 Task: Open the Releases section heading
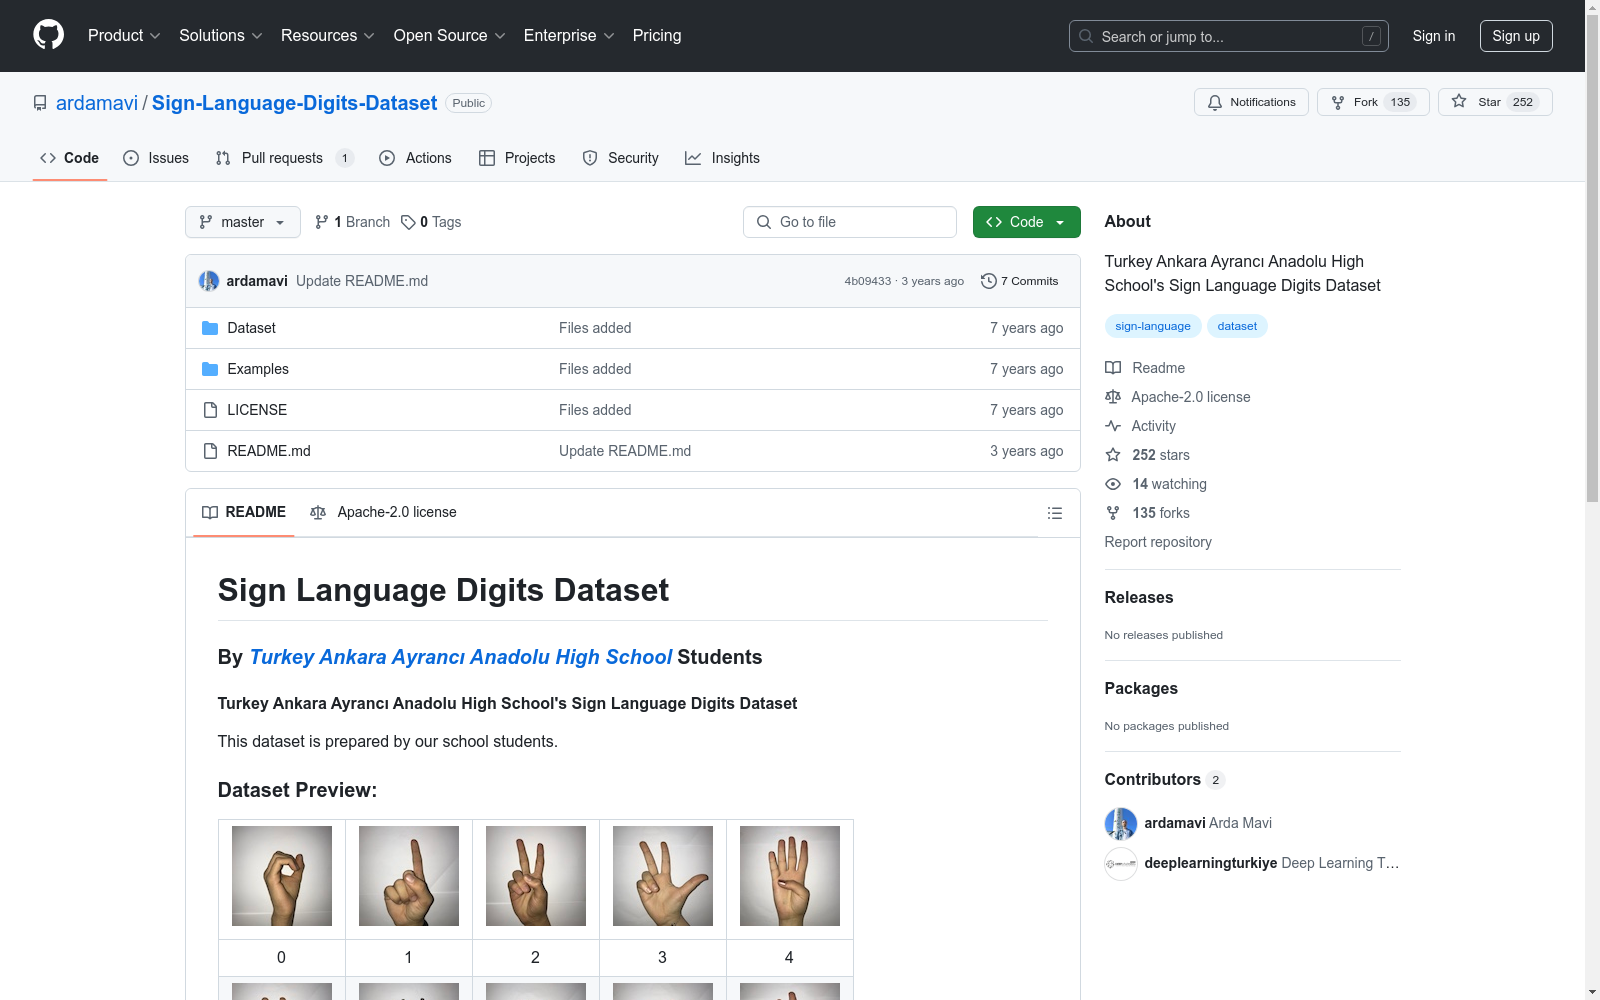(1139, 597)
